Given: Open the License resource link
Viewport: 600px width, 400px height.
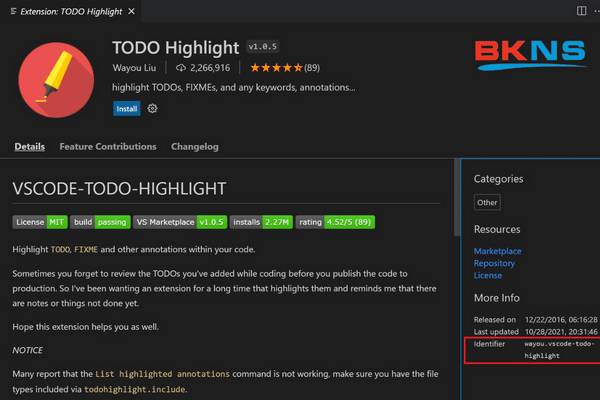Looking at the screenshot, I should [488, 276].
